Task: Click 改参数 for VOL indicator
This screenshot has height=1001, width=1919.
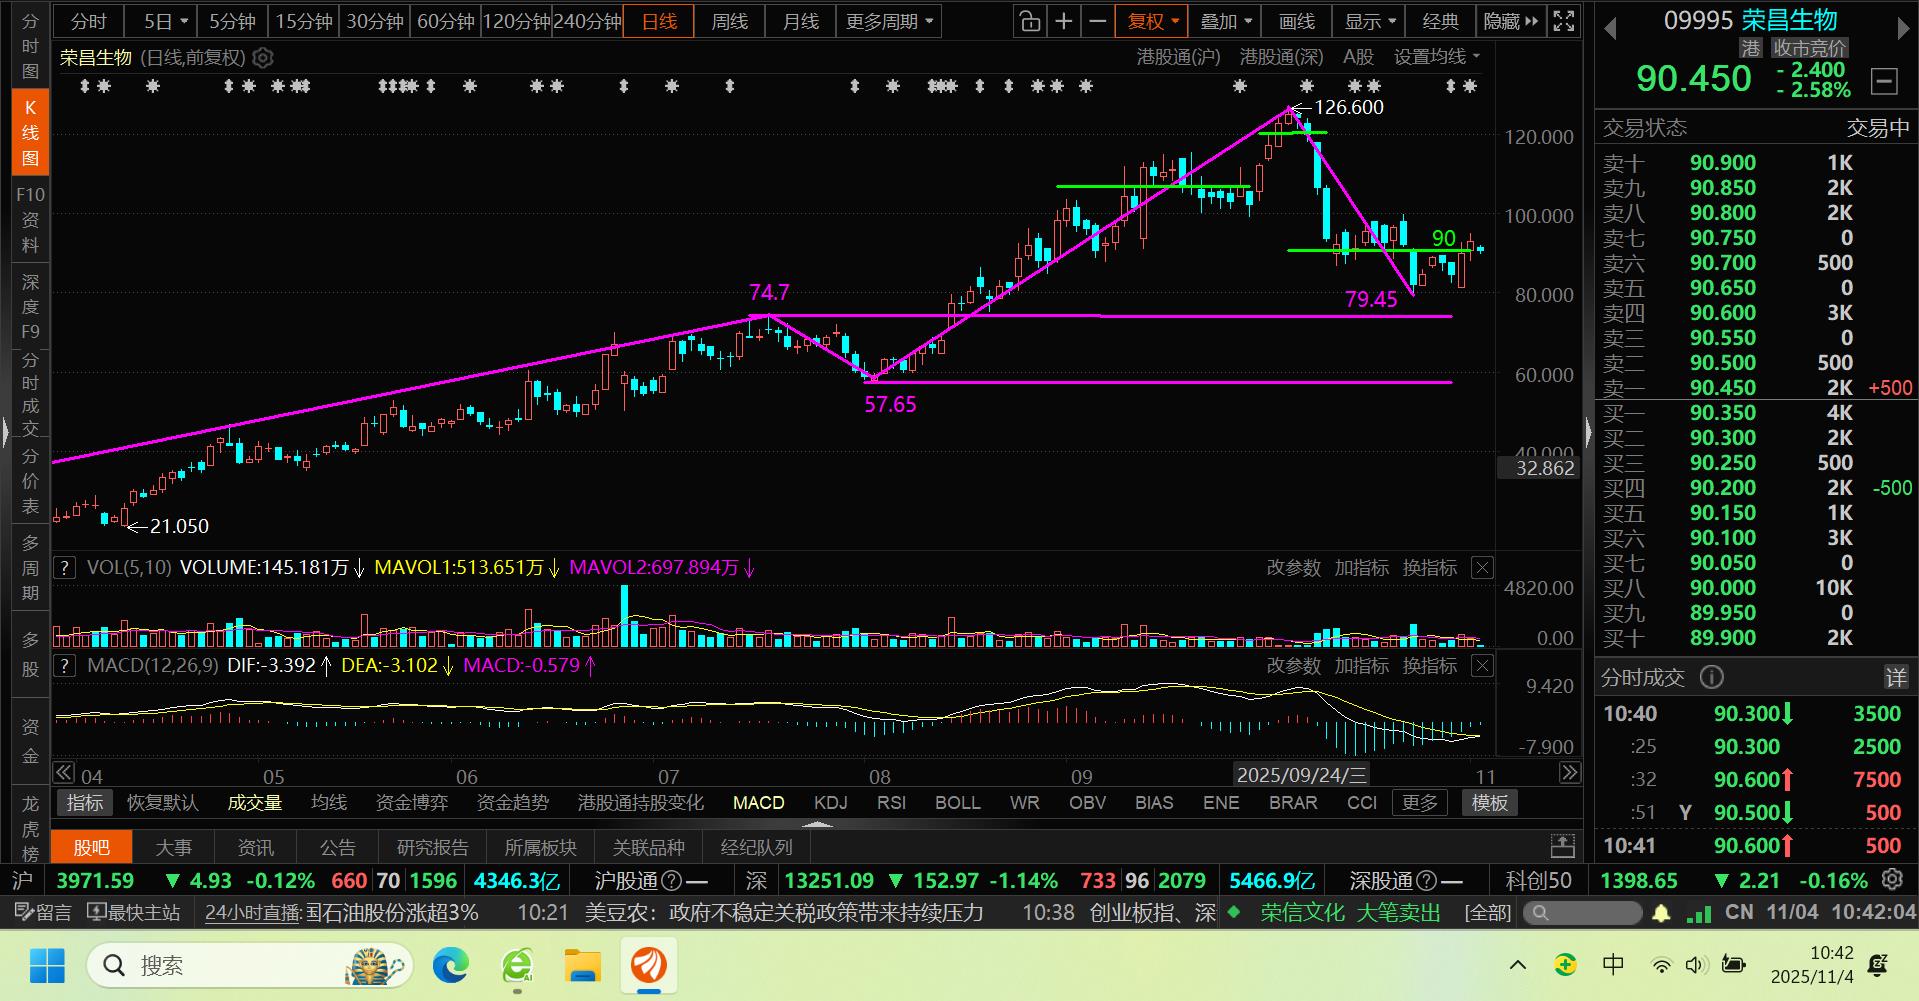Action: pos(1294,568)
